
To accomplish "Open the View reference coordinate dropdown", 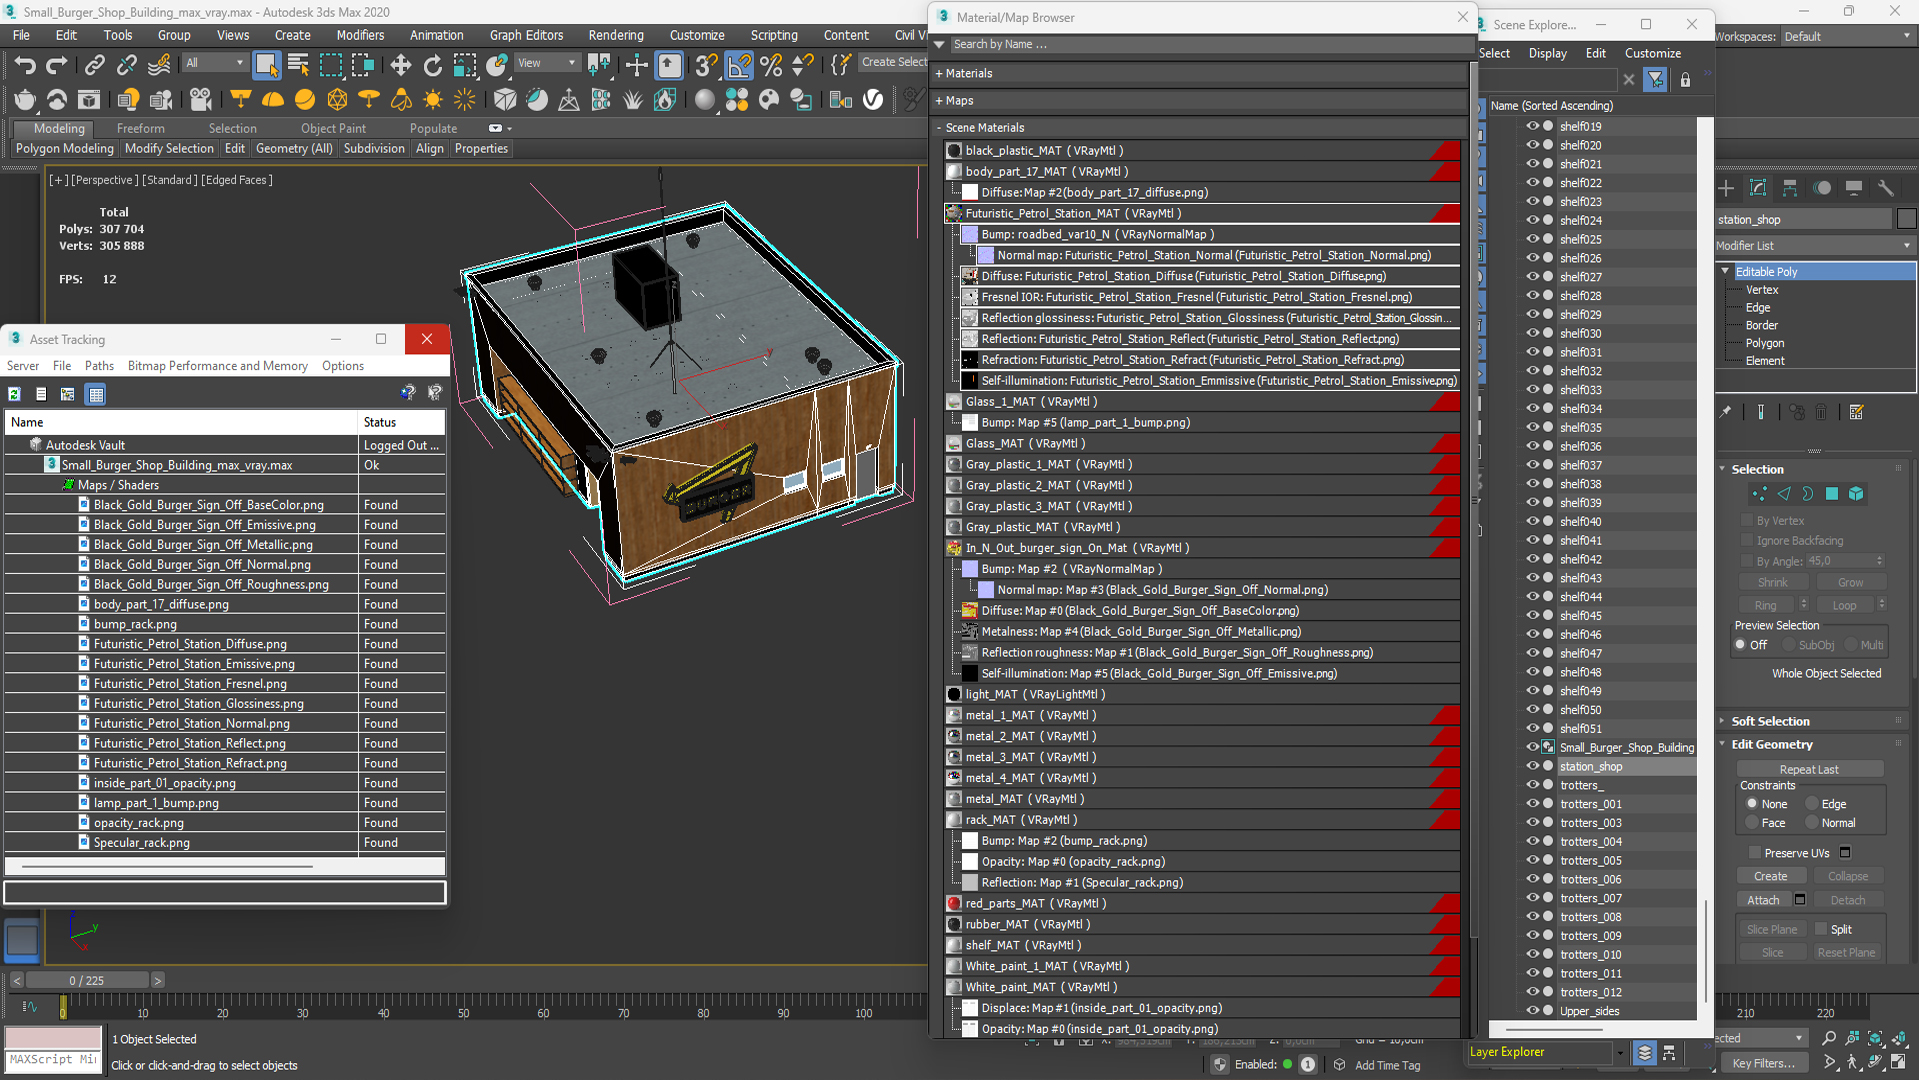I will click(546, 63).
